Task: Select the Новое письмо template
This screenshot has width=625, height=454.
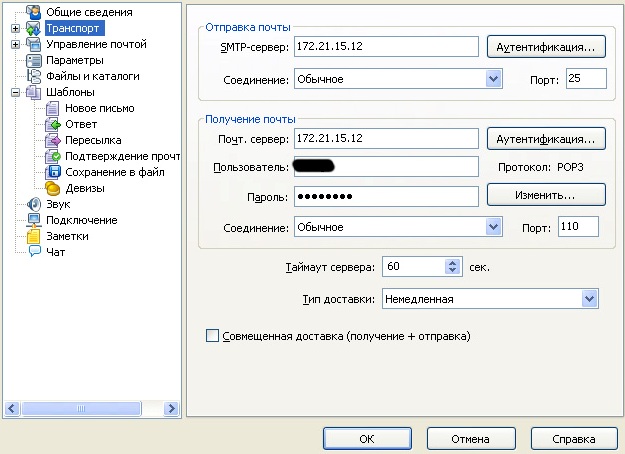Action: (x=99, y=108)
